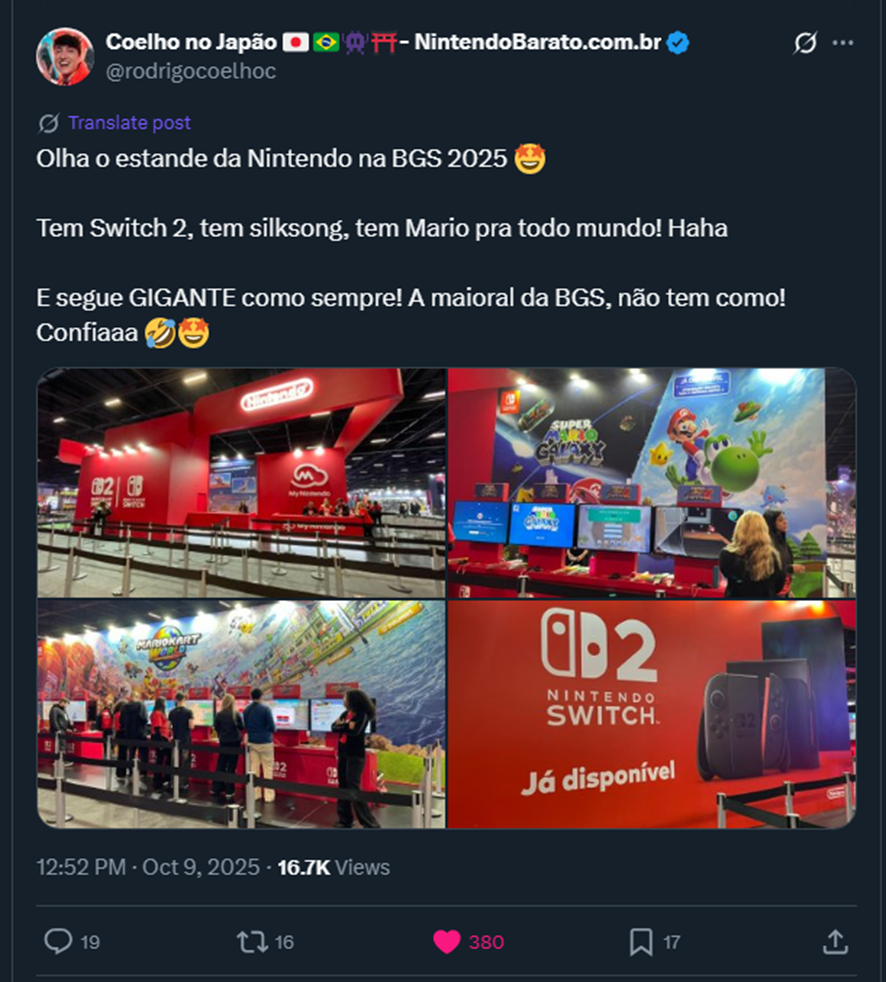
Task: Click the 12:52 PM Oct 9 timestamp
Action: point(148,867)
